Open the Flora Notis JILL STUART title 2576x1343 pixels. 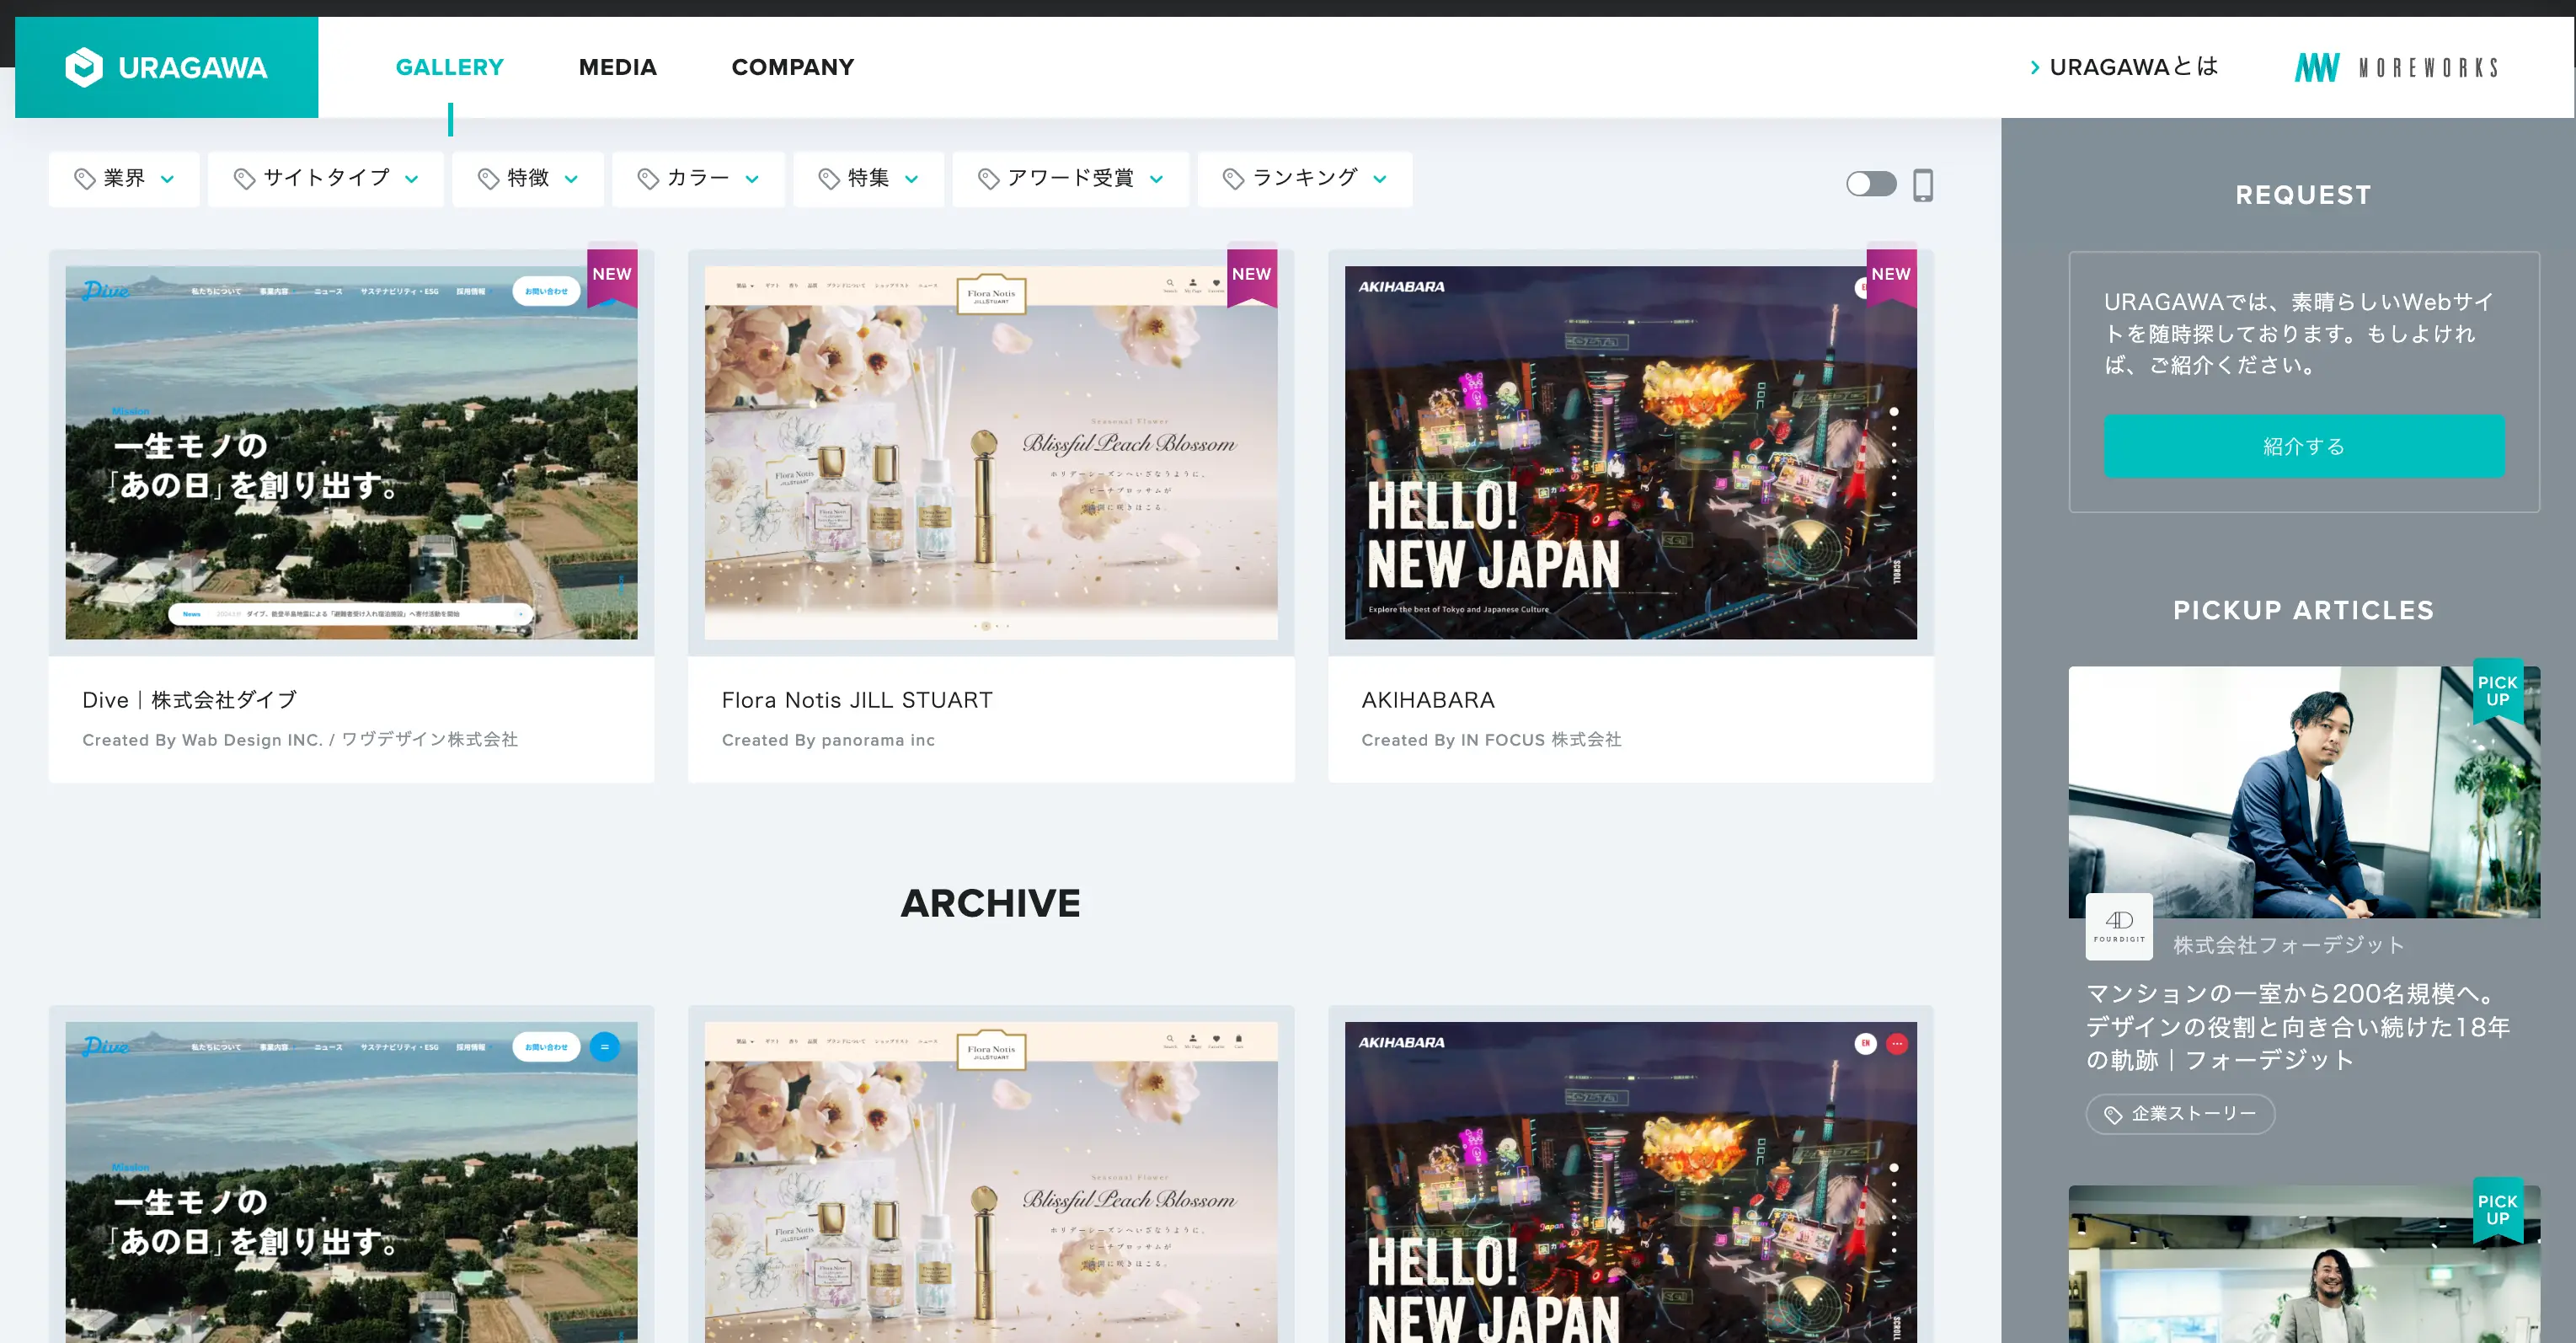(857, 700)
